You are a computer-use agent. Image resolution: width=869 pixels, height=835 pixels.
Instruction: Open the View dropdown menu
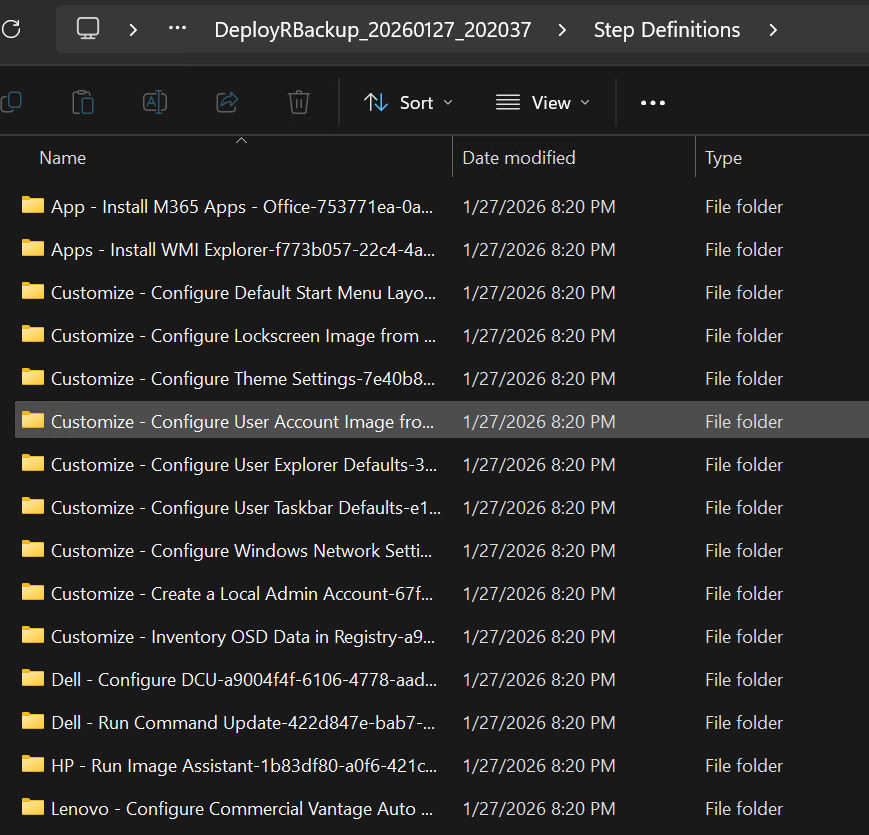click(542, 102)
